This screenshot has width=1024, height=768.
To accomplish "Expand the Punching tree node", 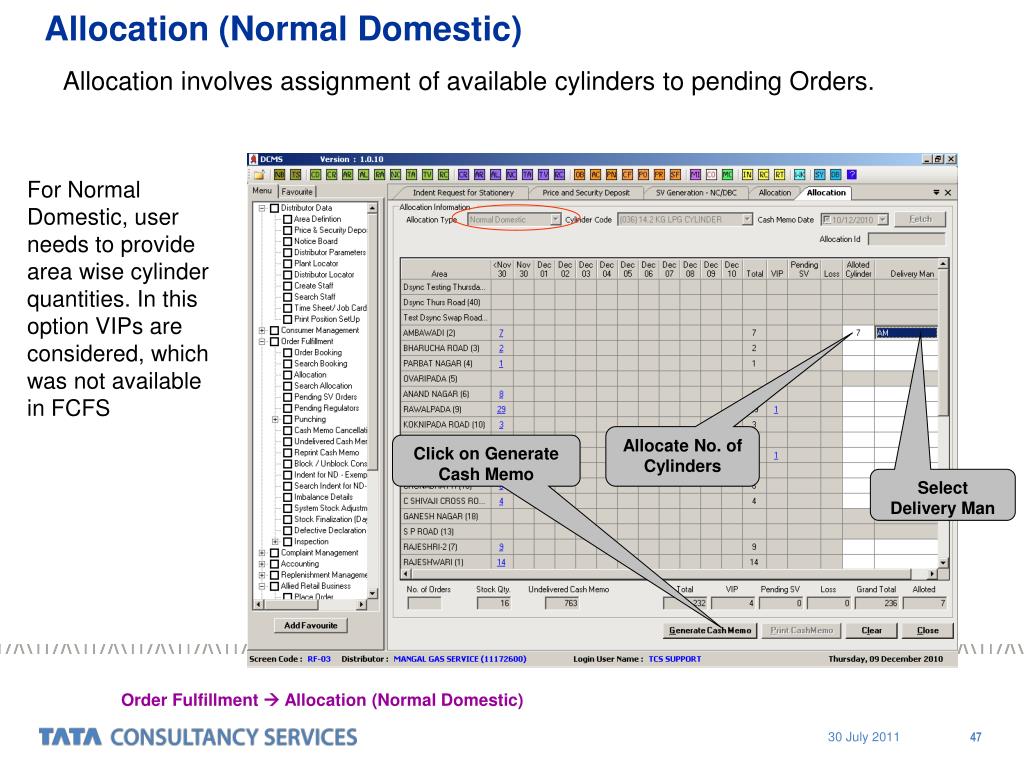I will coord(275,419).
